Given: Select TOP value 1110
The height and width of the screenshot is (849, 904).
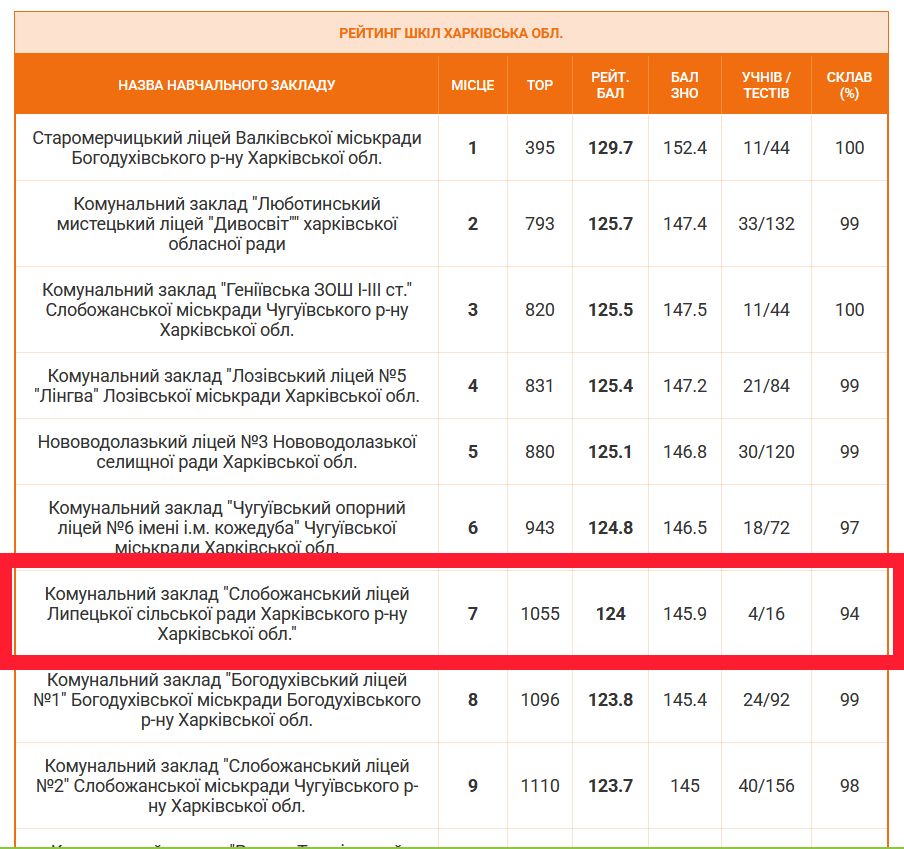Looking at the screenshot, I should coord(540,786).
